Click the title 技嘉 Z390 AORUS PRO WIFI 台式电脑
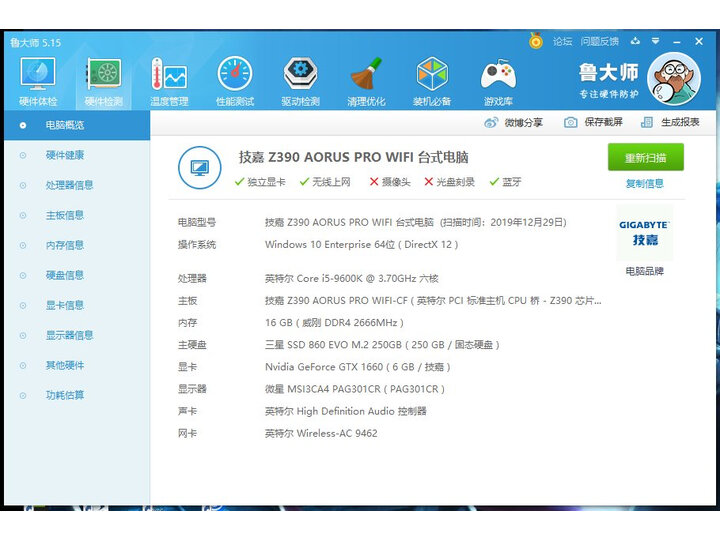This screenshot has width=720, height=540. click(354, 158)
